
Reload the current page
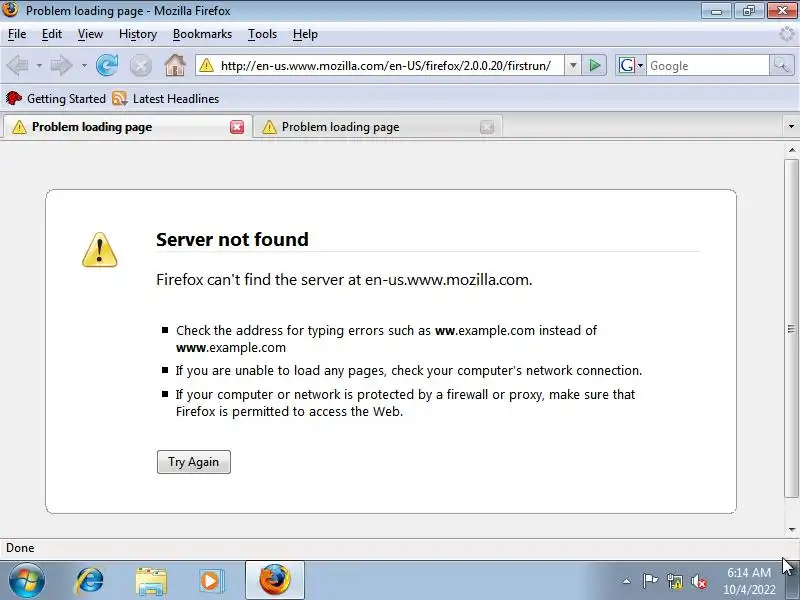point(107,65)
